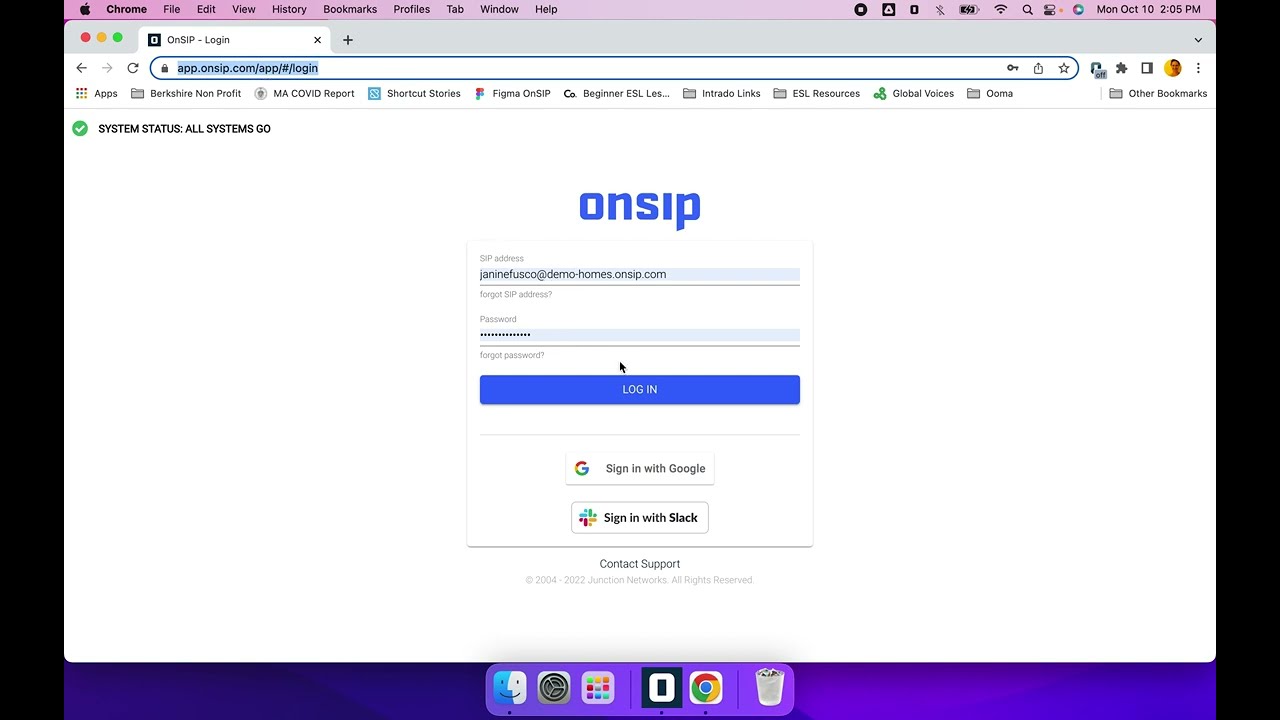Open the side panel icon
Screen dimensions: 1280x720
tap(1147, 68)
